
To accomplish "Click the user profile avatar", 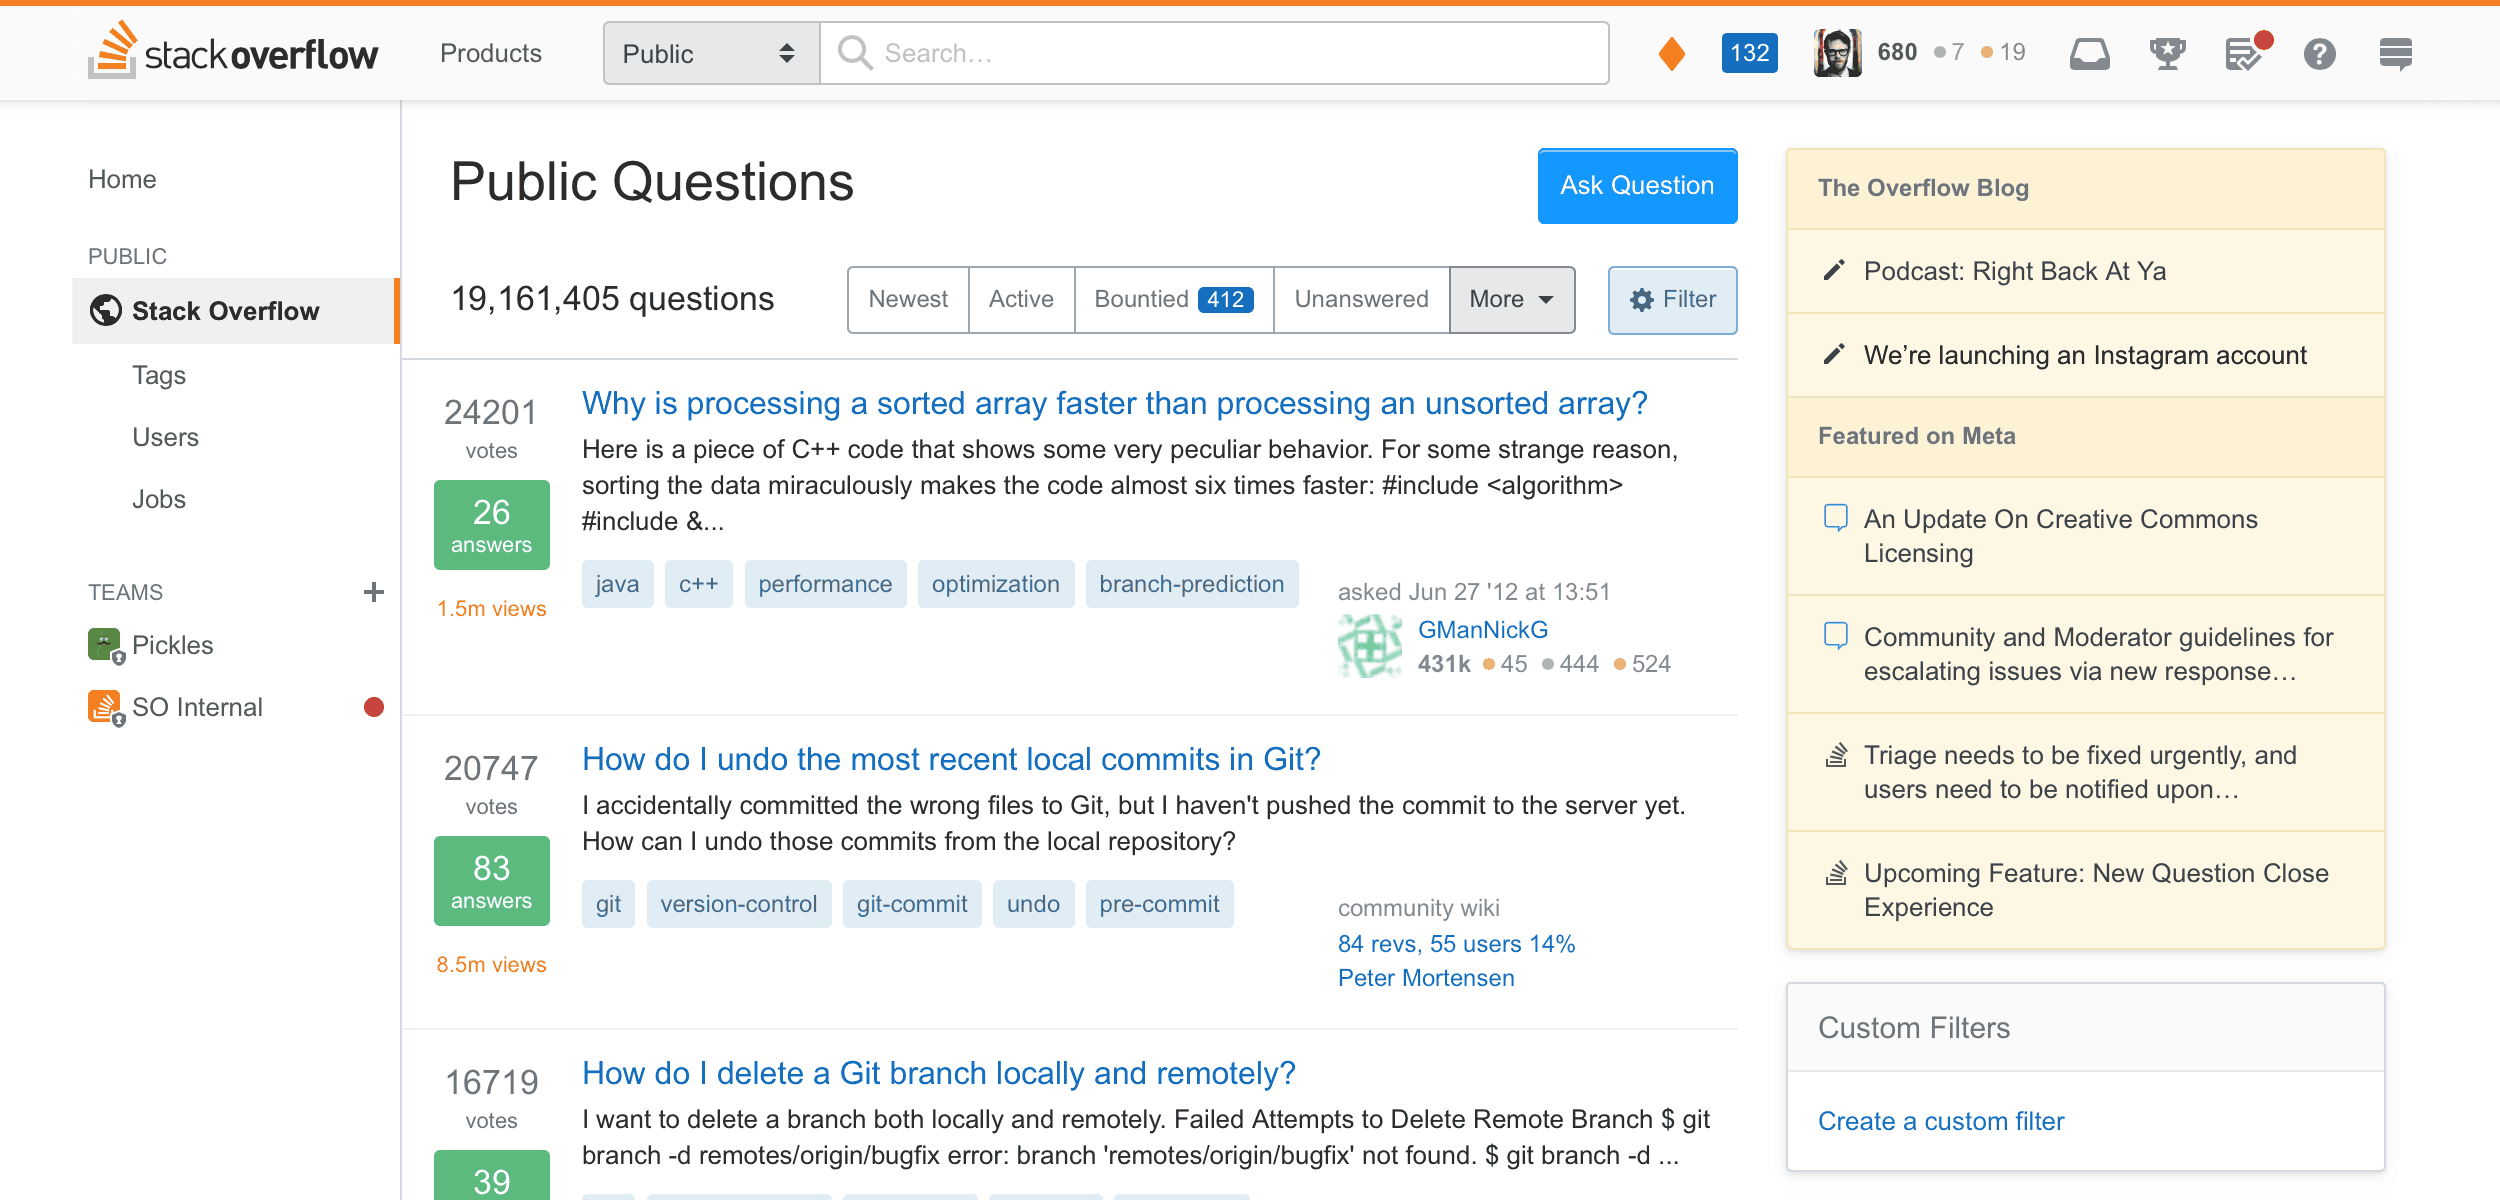I will pyautogui.click(x=1837, y=52).
